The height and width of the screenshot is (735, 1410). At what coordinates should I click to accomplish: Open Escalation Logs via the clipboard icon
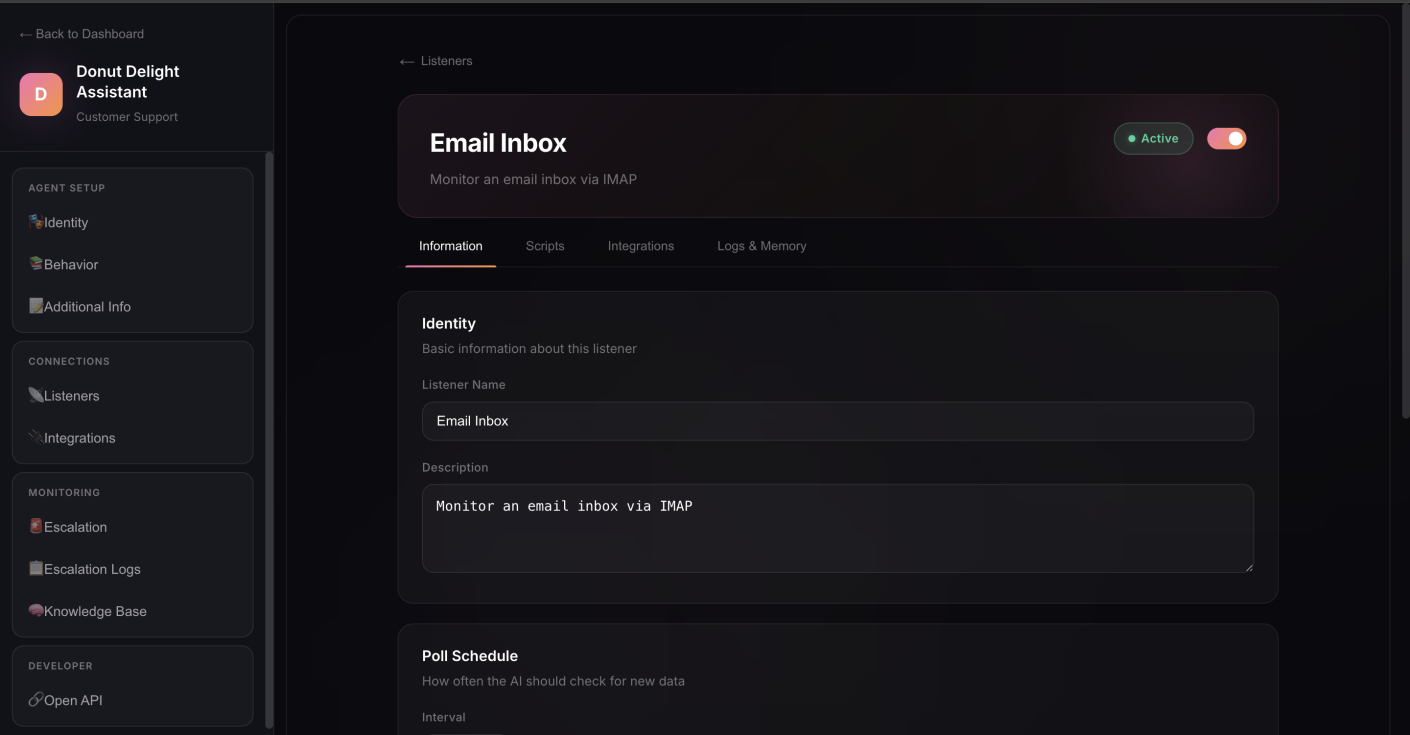35,568
